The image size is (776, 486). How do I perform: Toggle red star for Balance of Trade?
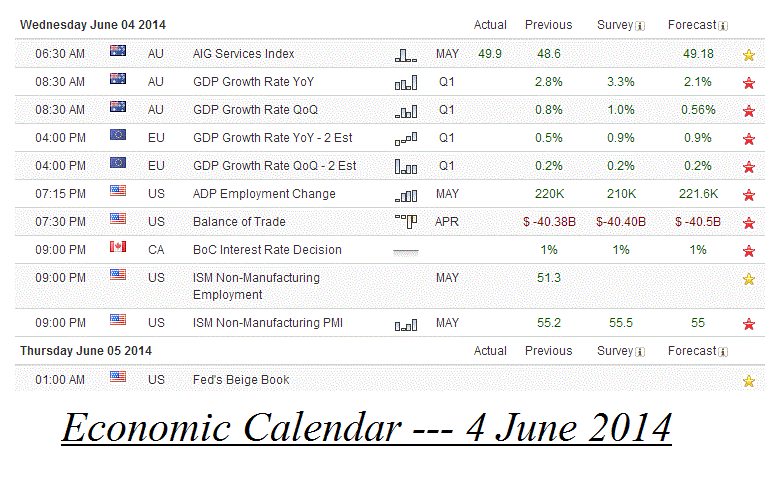point(748,223)
